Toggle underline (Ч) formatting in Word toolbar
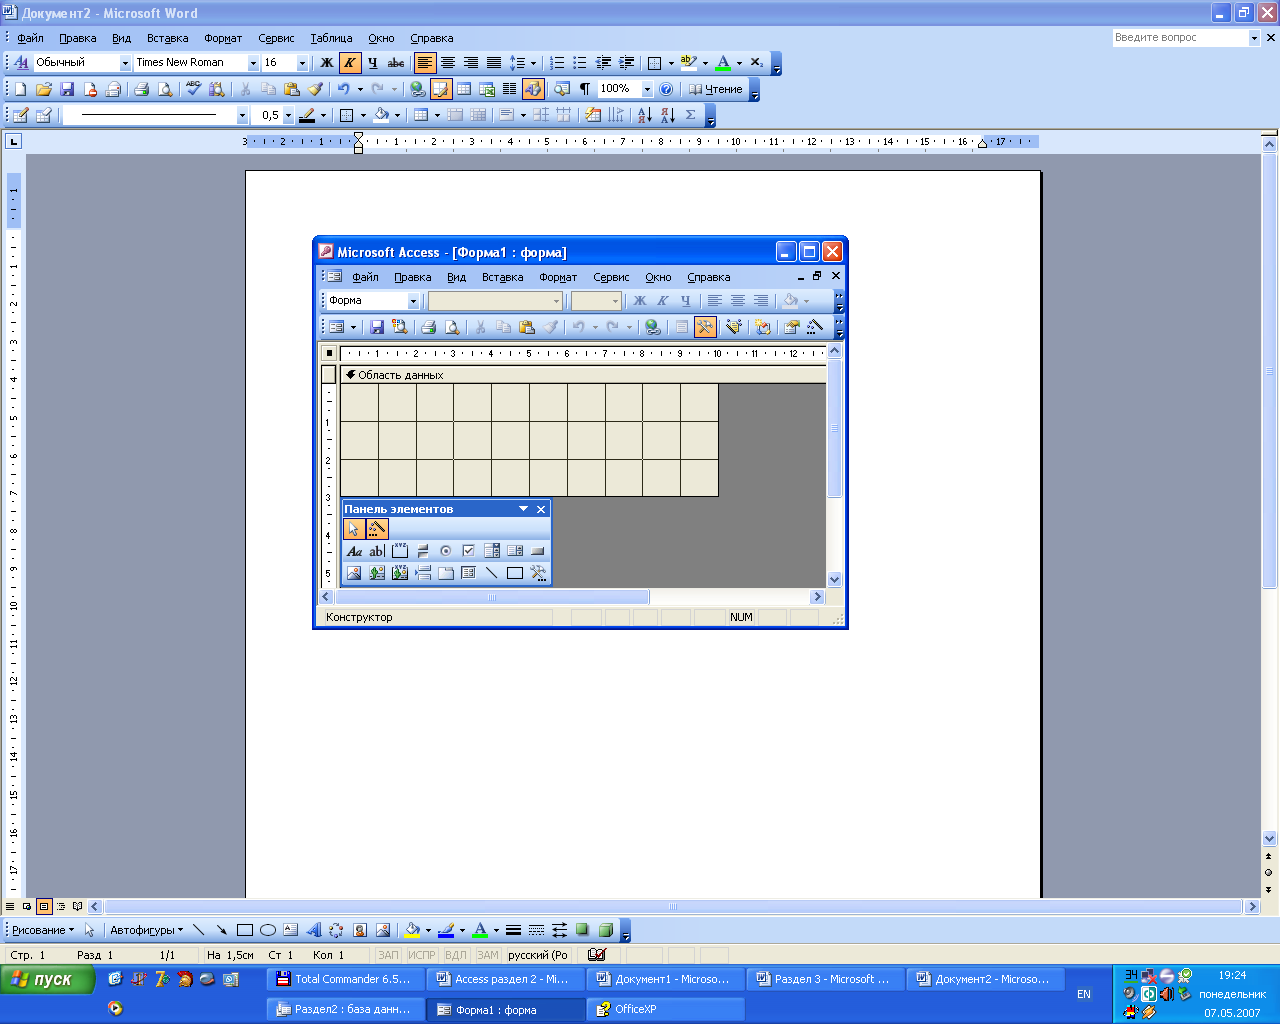This screenshot has width=1280, height=1024. [372, 63]
